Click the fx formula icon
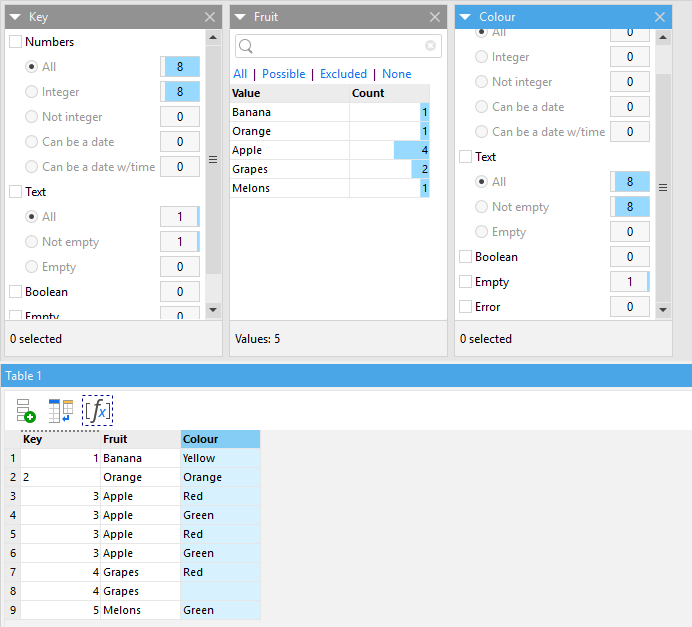The height and width of the screenshot is (627, 692). (x=97, y=410)
